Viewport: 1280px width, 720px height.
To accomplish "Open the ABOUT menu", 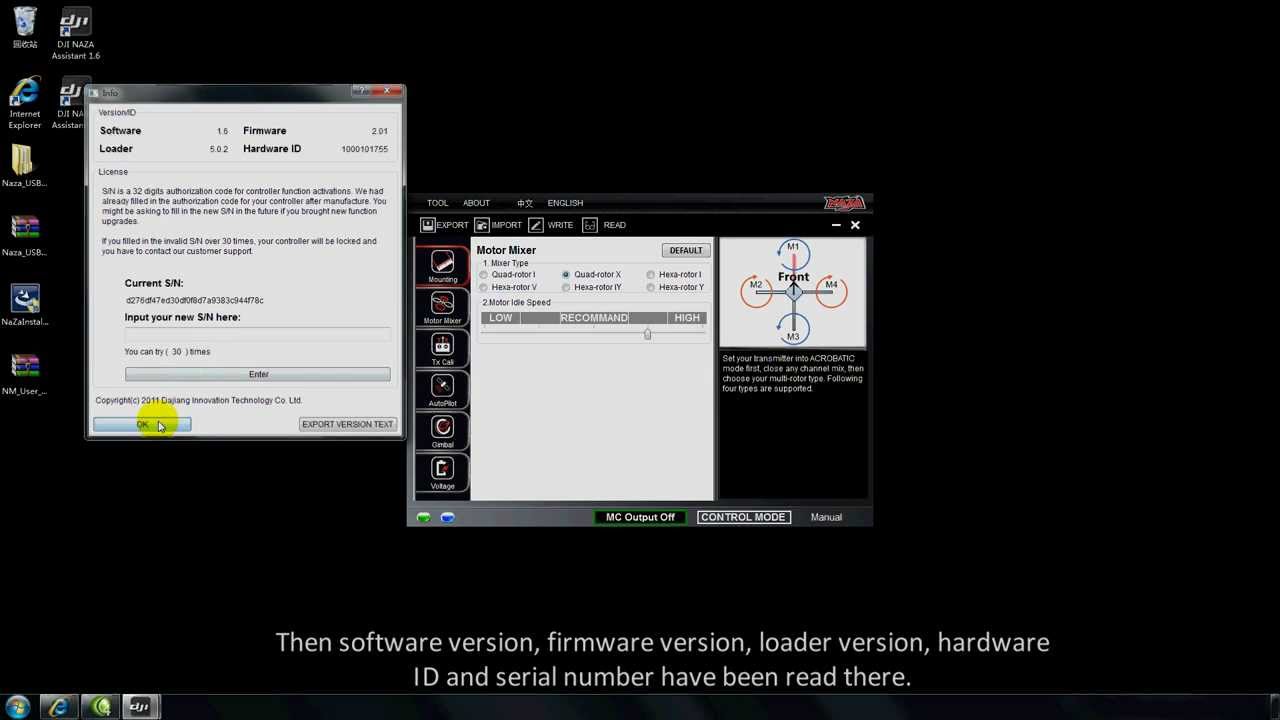I will pos(476,203).
